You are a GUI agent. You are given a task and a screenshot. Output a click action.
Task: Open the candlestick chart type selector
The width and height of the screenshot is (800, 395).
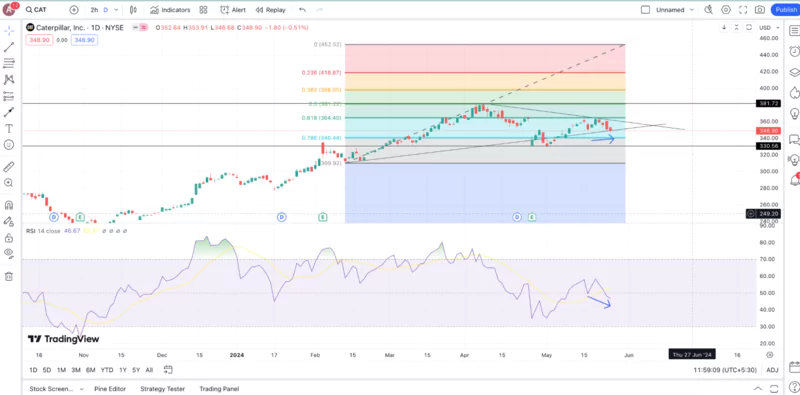click(133, 10)
